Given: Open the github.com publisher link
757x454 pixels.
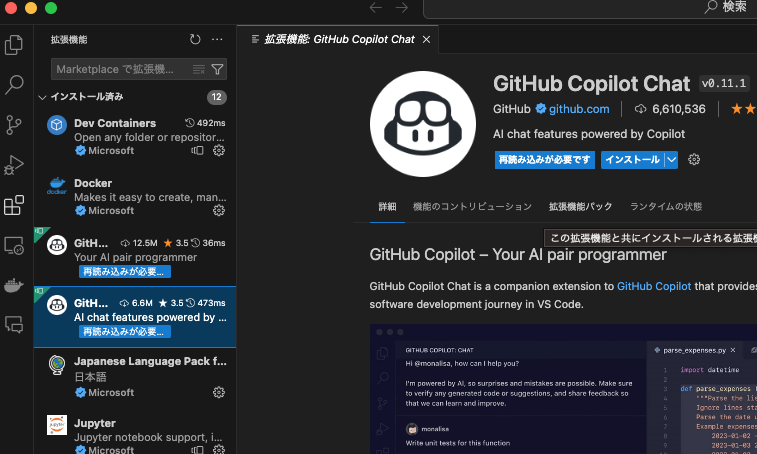Looking at the screenshot, I should tap(579, 109).
